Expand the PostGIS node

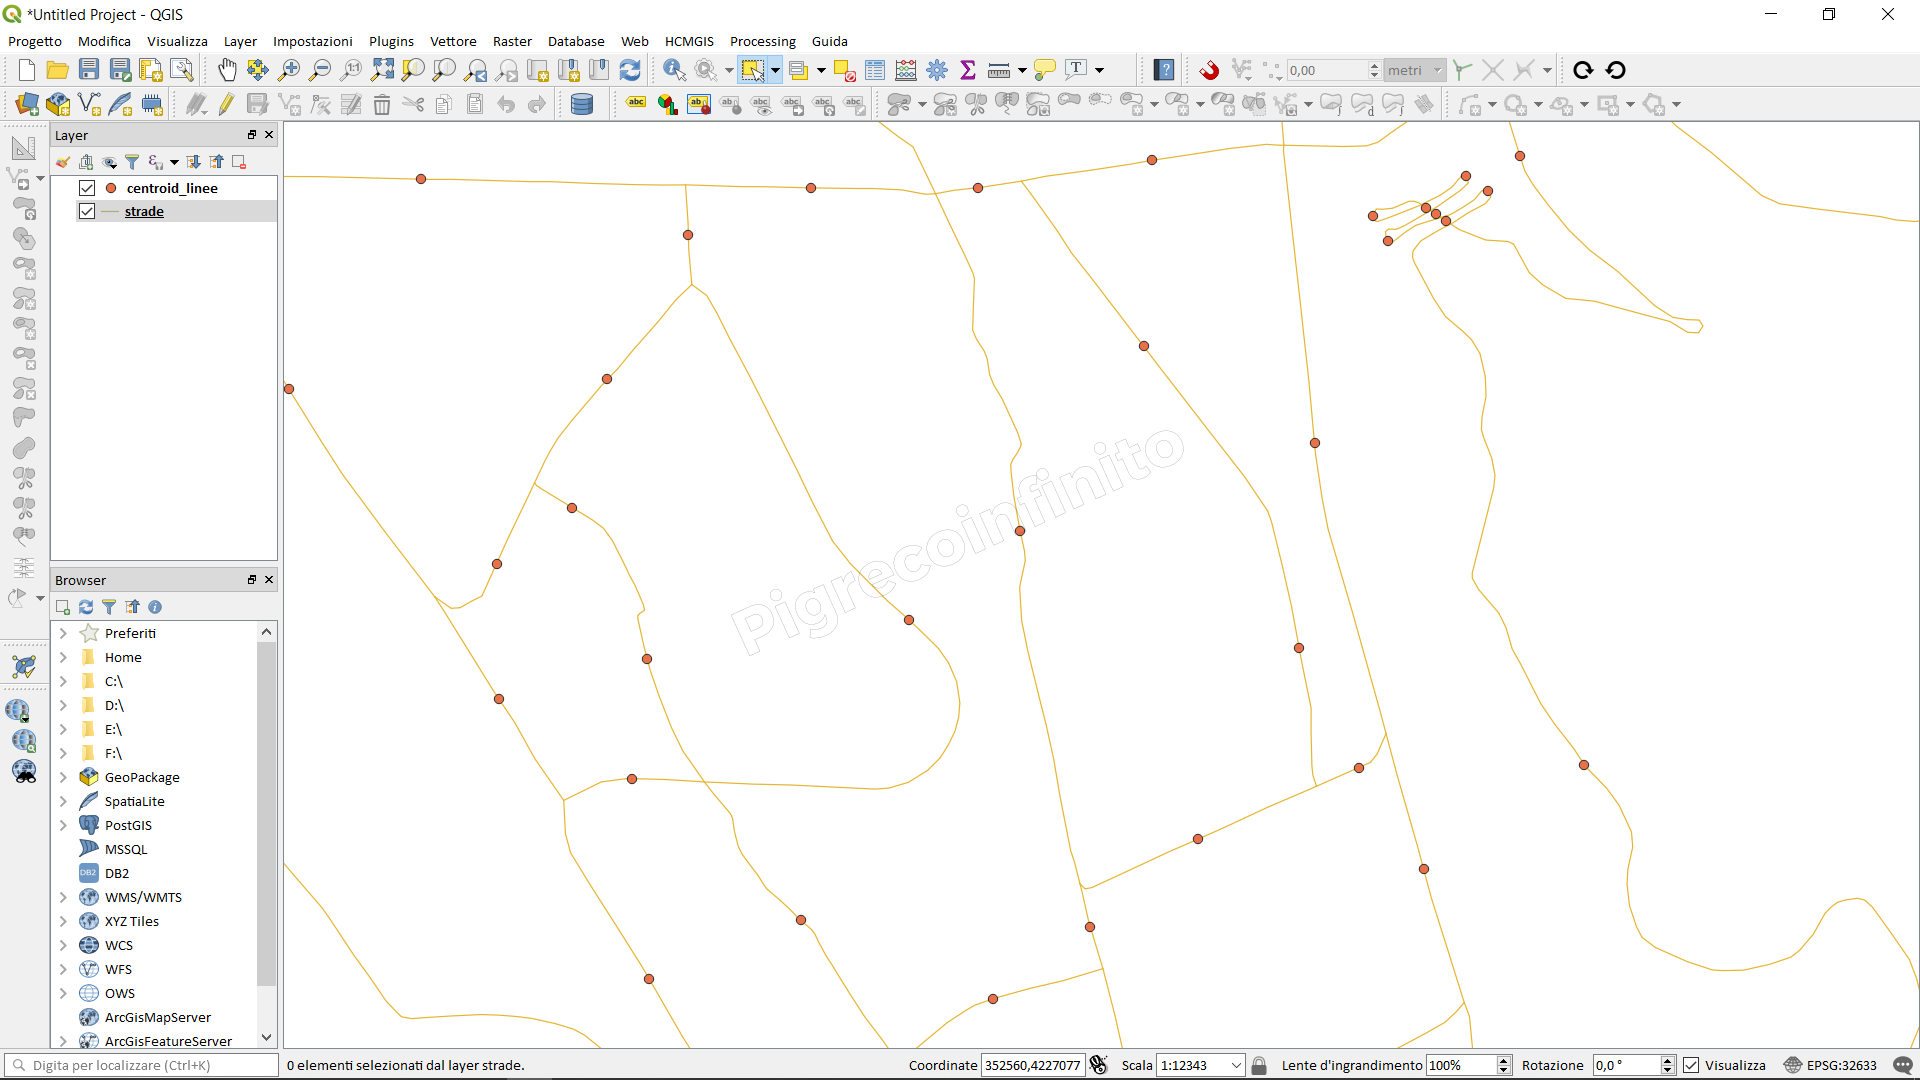63,825
